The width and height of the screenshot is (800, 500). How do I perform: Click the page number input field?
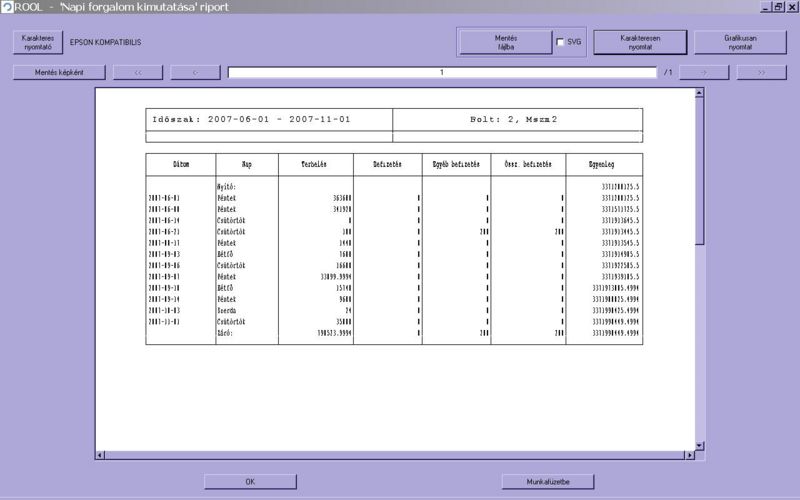click(x=442, y=72)
